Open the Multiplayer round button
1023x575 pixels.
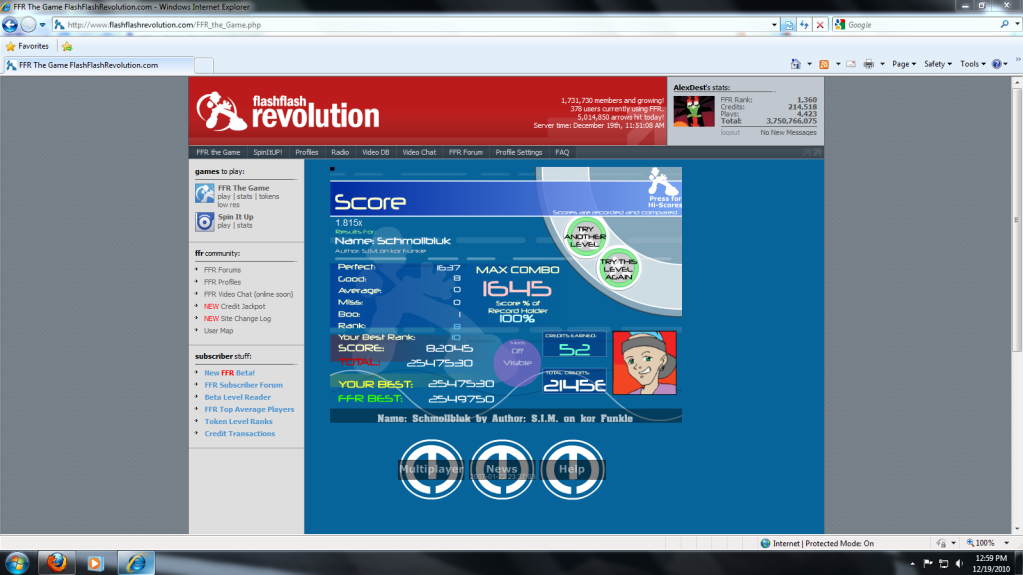point(432,469)
